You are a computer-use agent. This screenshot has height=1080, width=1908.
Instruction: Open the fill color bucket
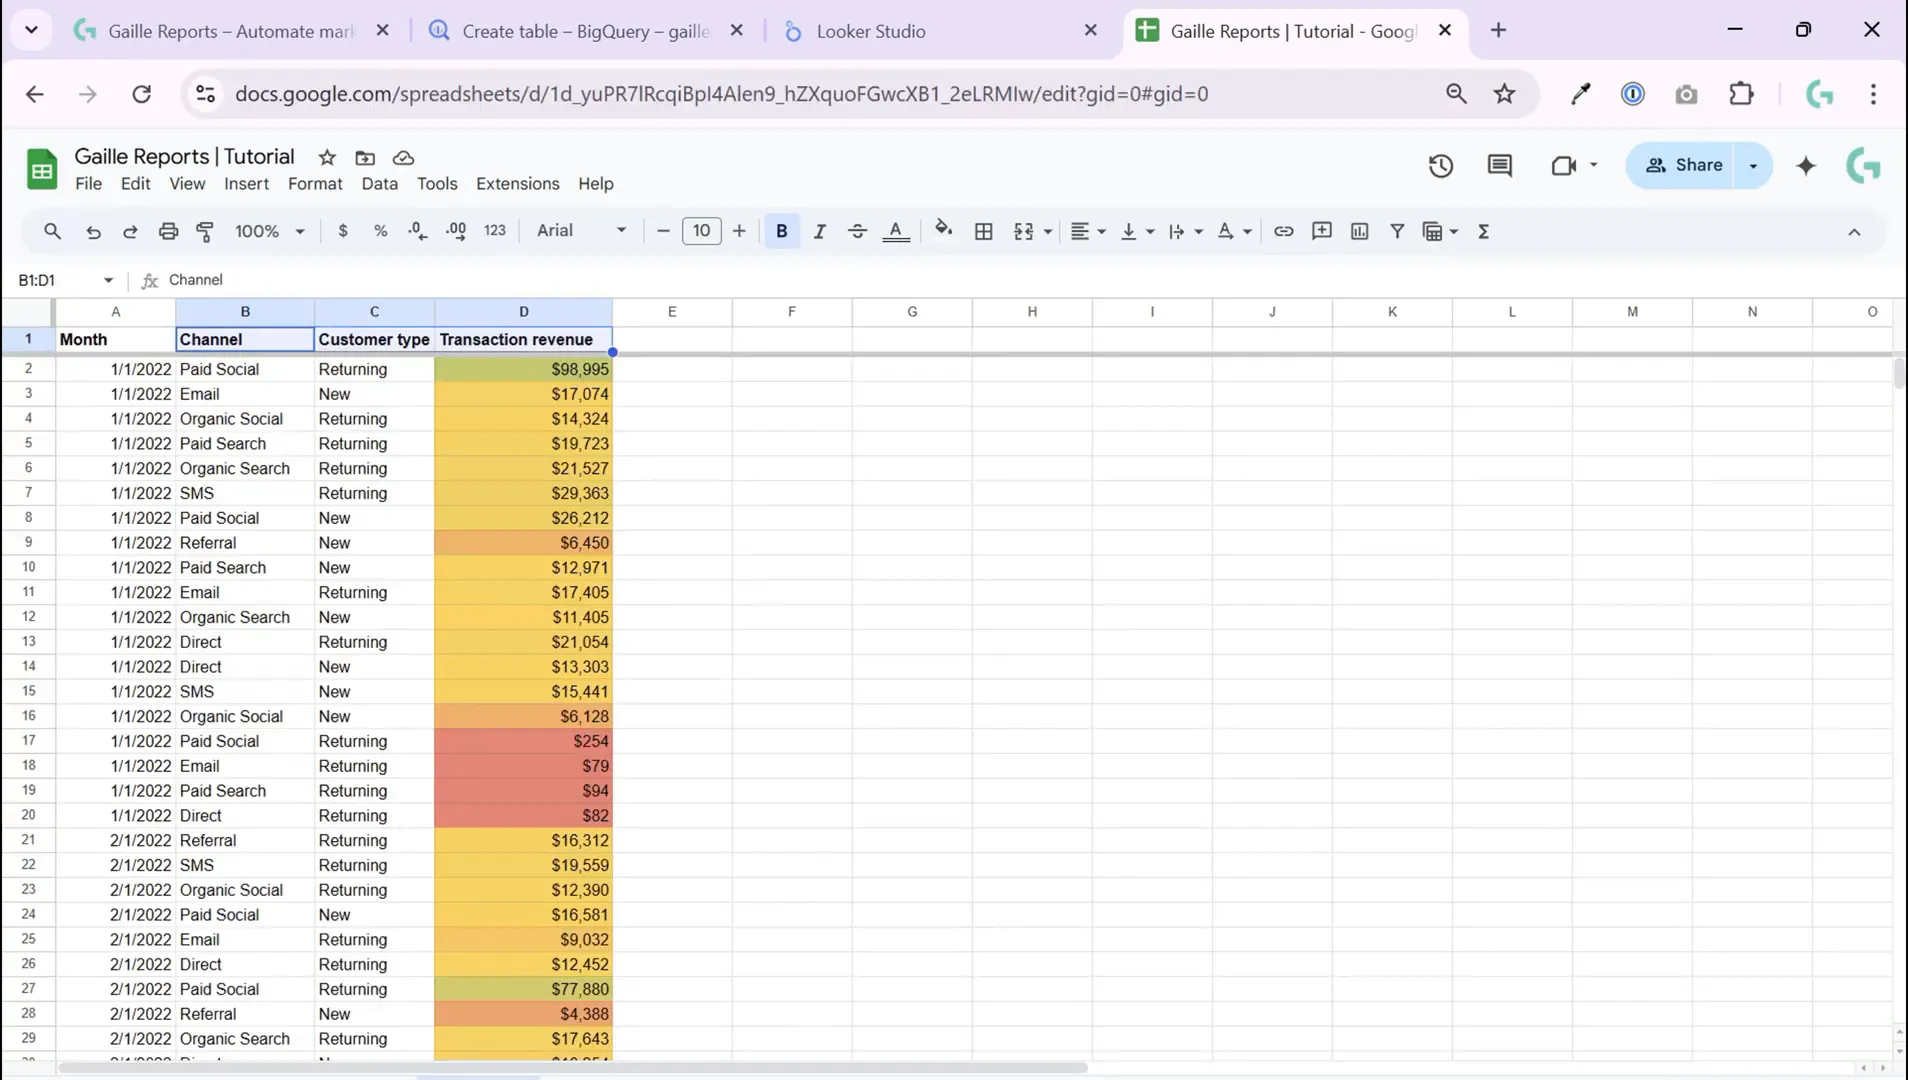coord(943,231)
